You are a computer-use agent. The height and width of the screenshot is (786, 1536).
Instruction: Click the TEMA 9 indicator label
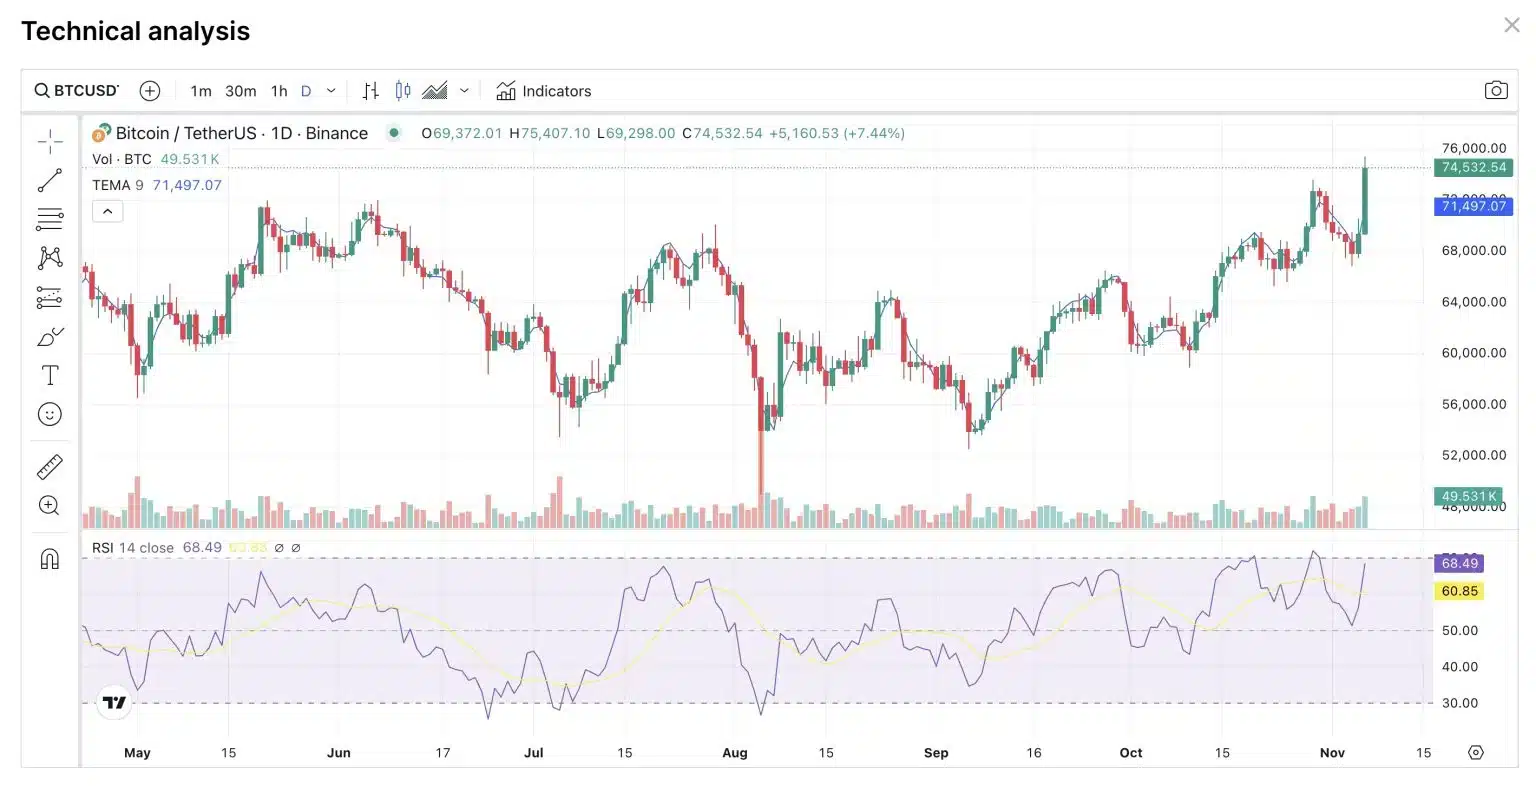click(x=118, y=185)
